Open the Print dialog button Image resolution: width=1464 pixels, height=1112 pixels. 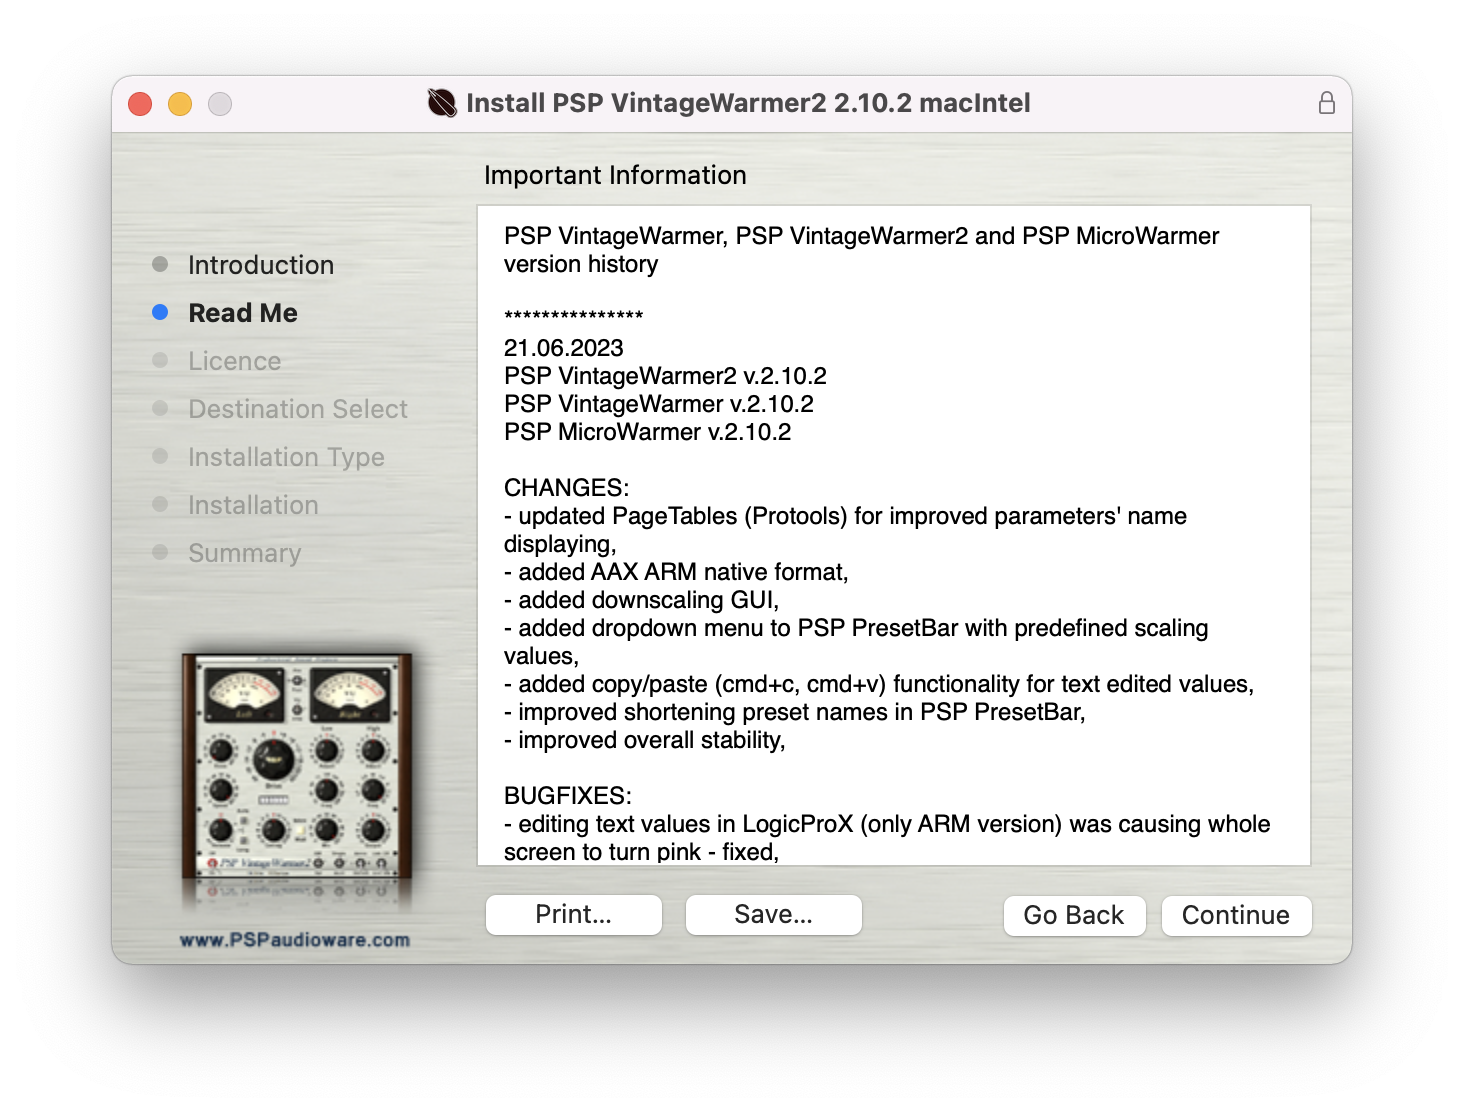(x=574, y=914)
